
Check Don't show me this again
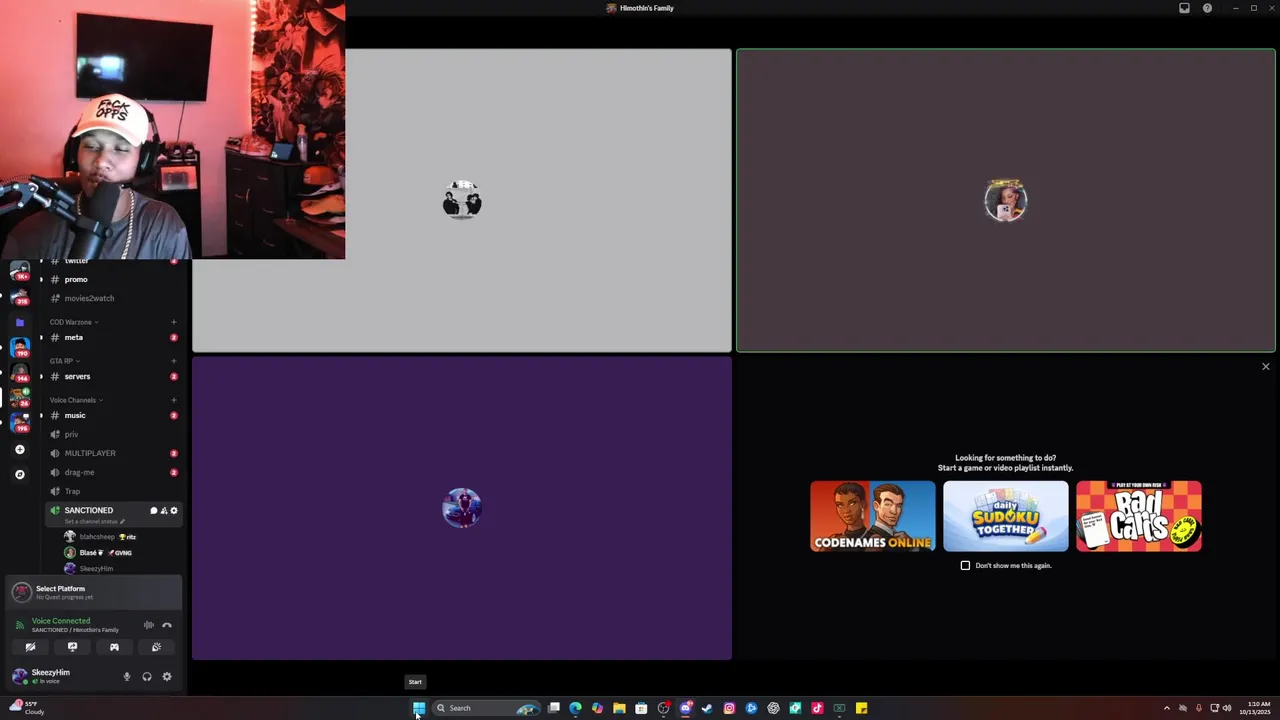pos(965,566)
